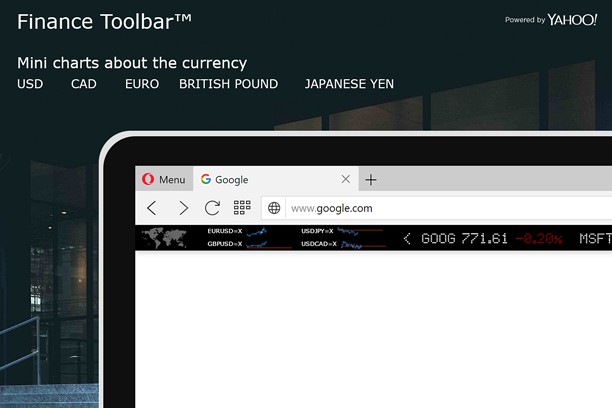Click the ticker left scroll arrow
Image resolution: width=612 pixels, height=408 pixels.
(407, 238)
